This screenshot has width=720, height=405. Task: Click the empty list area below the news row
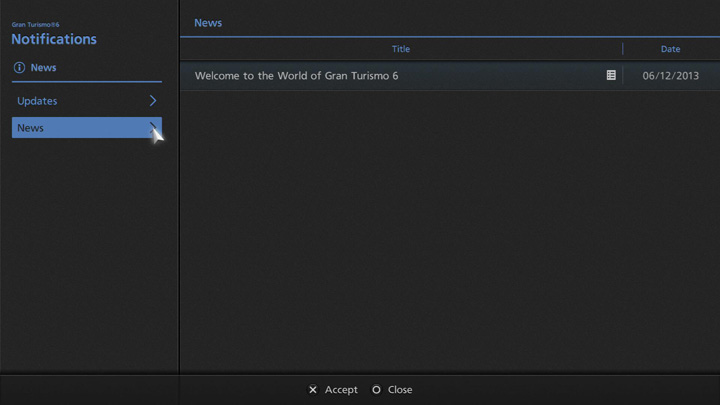450,230
